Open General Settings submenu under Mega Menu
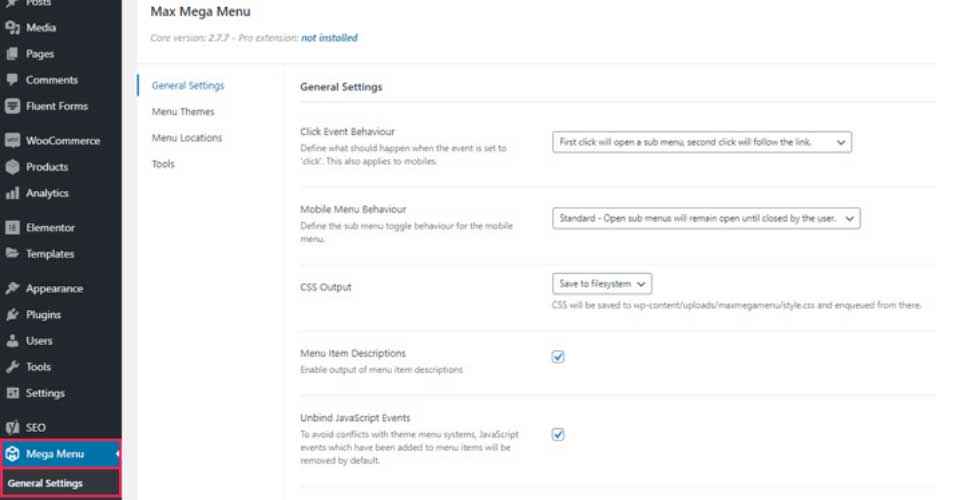Screen dimensions: 955x500 pyautogui.click(x=45, y=484)
